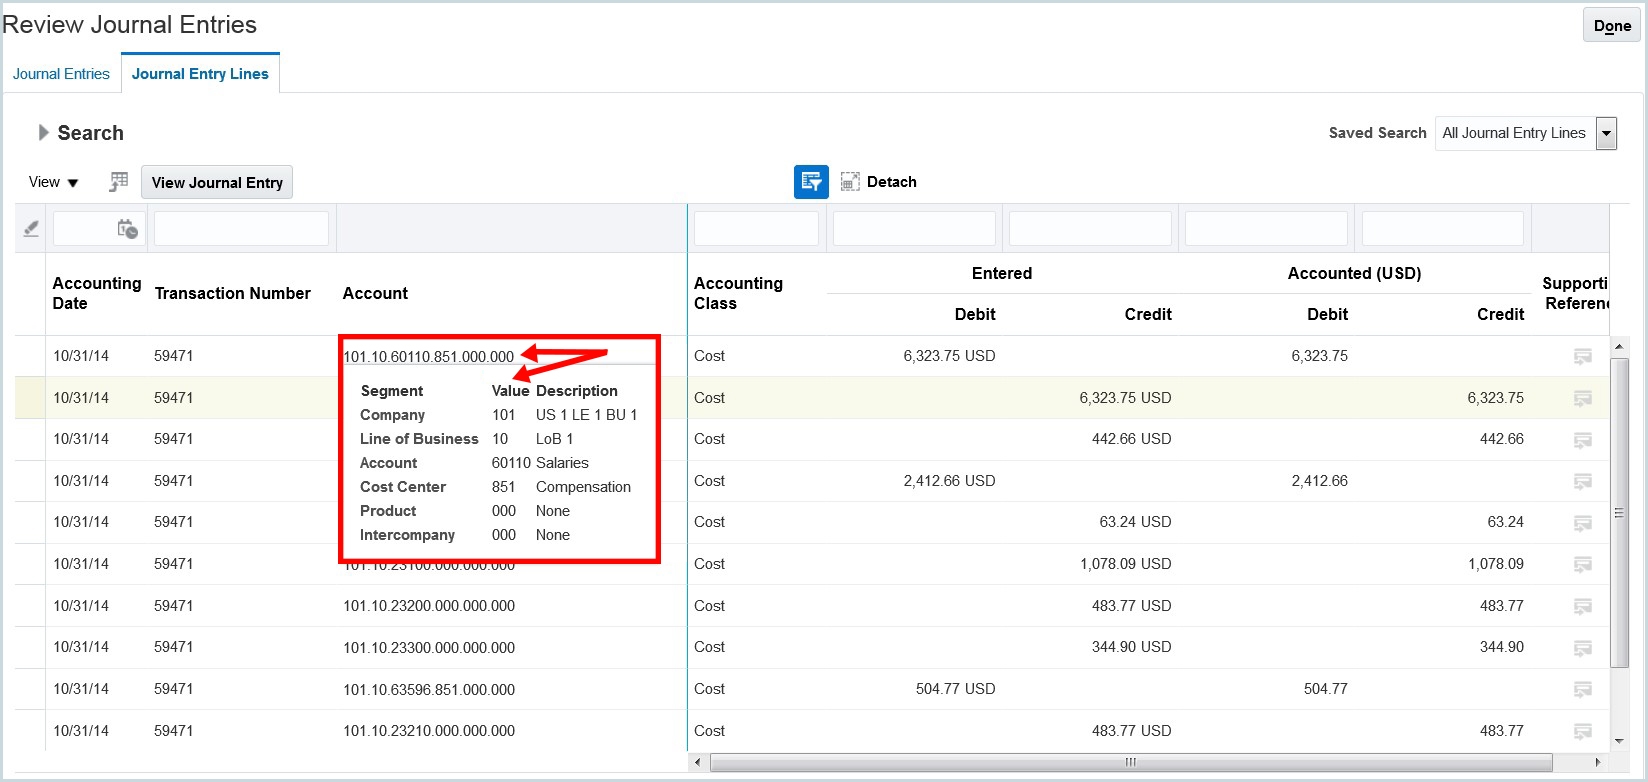Click the horizontal scrollbar thumb at bottom
Screen dimensions: 1648x782
tap(1130, 762)
